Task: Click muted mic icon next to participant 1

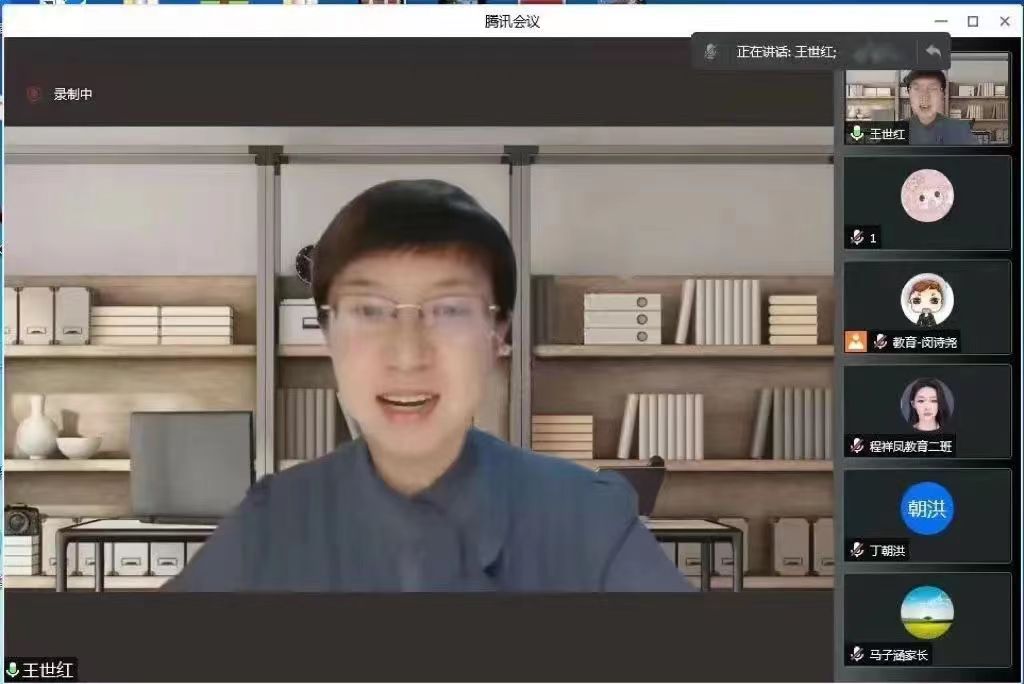Action: [857, 237]
